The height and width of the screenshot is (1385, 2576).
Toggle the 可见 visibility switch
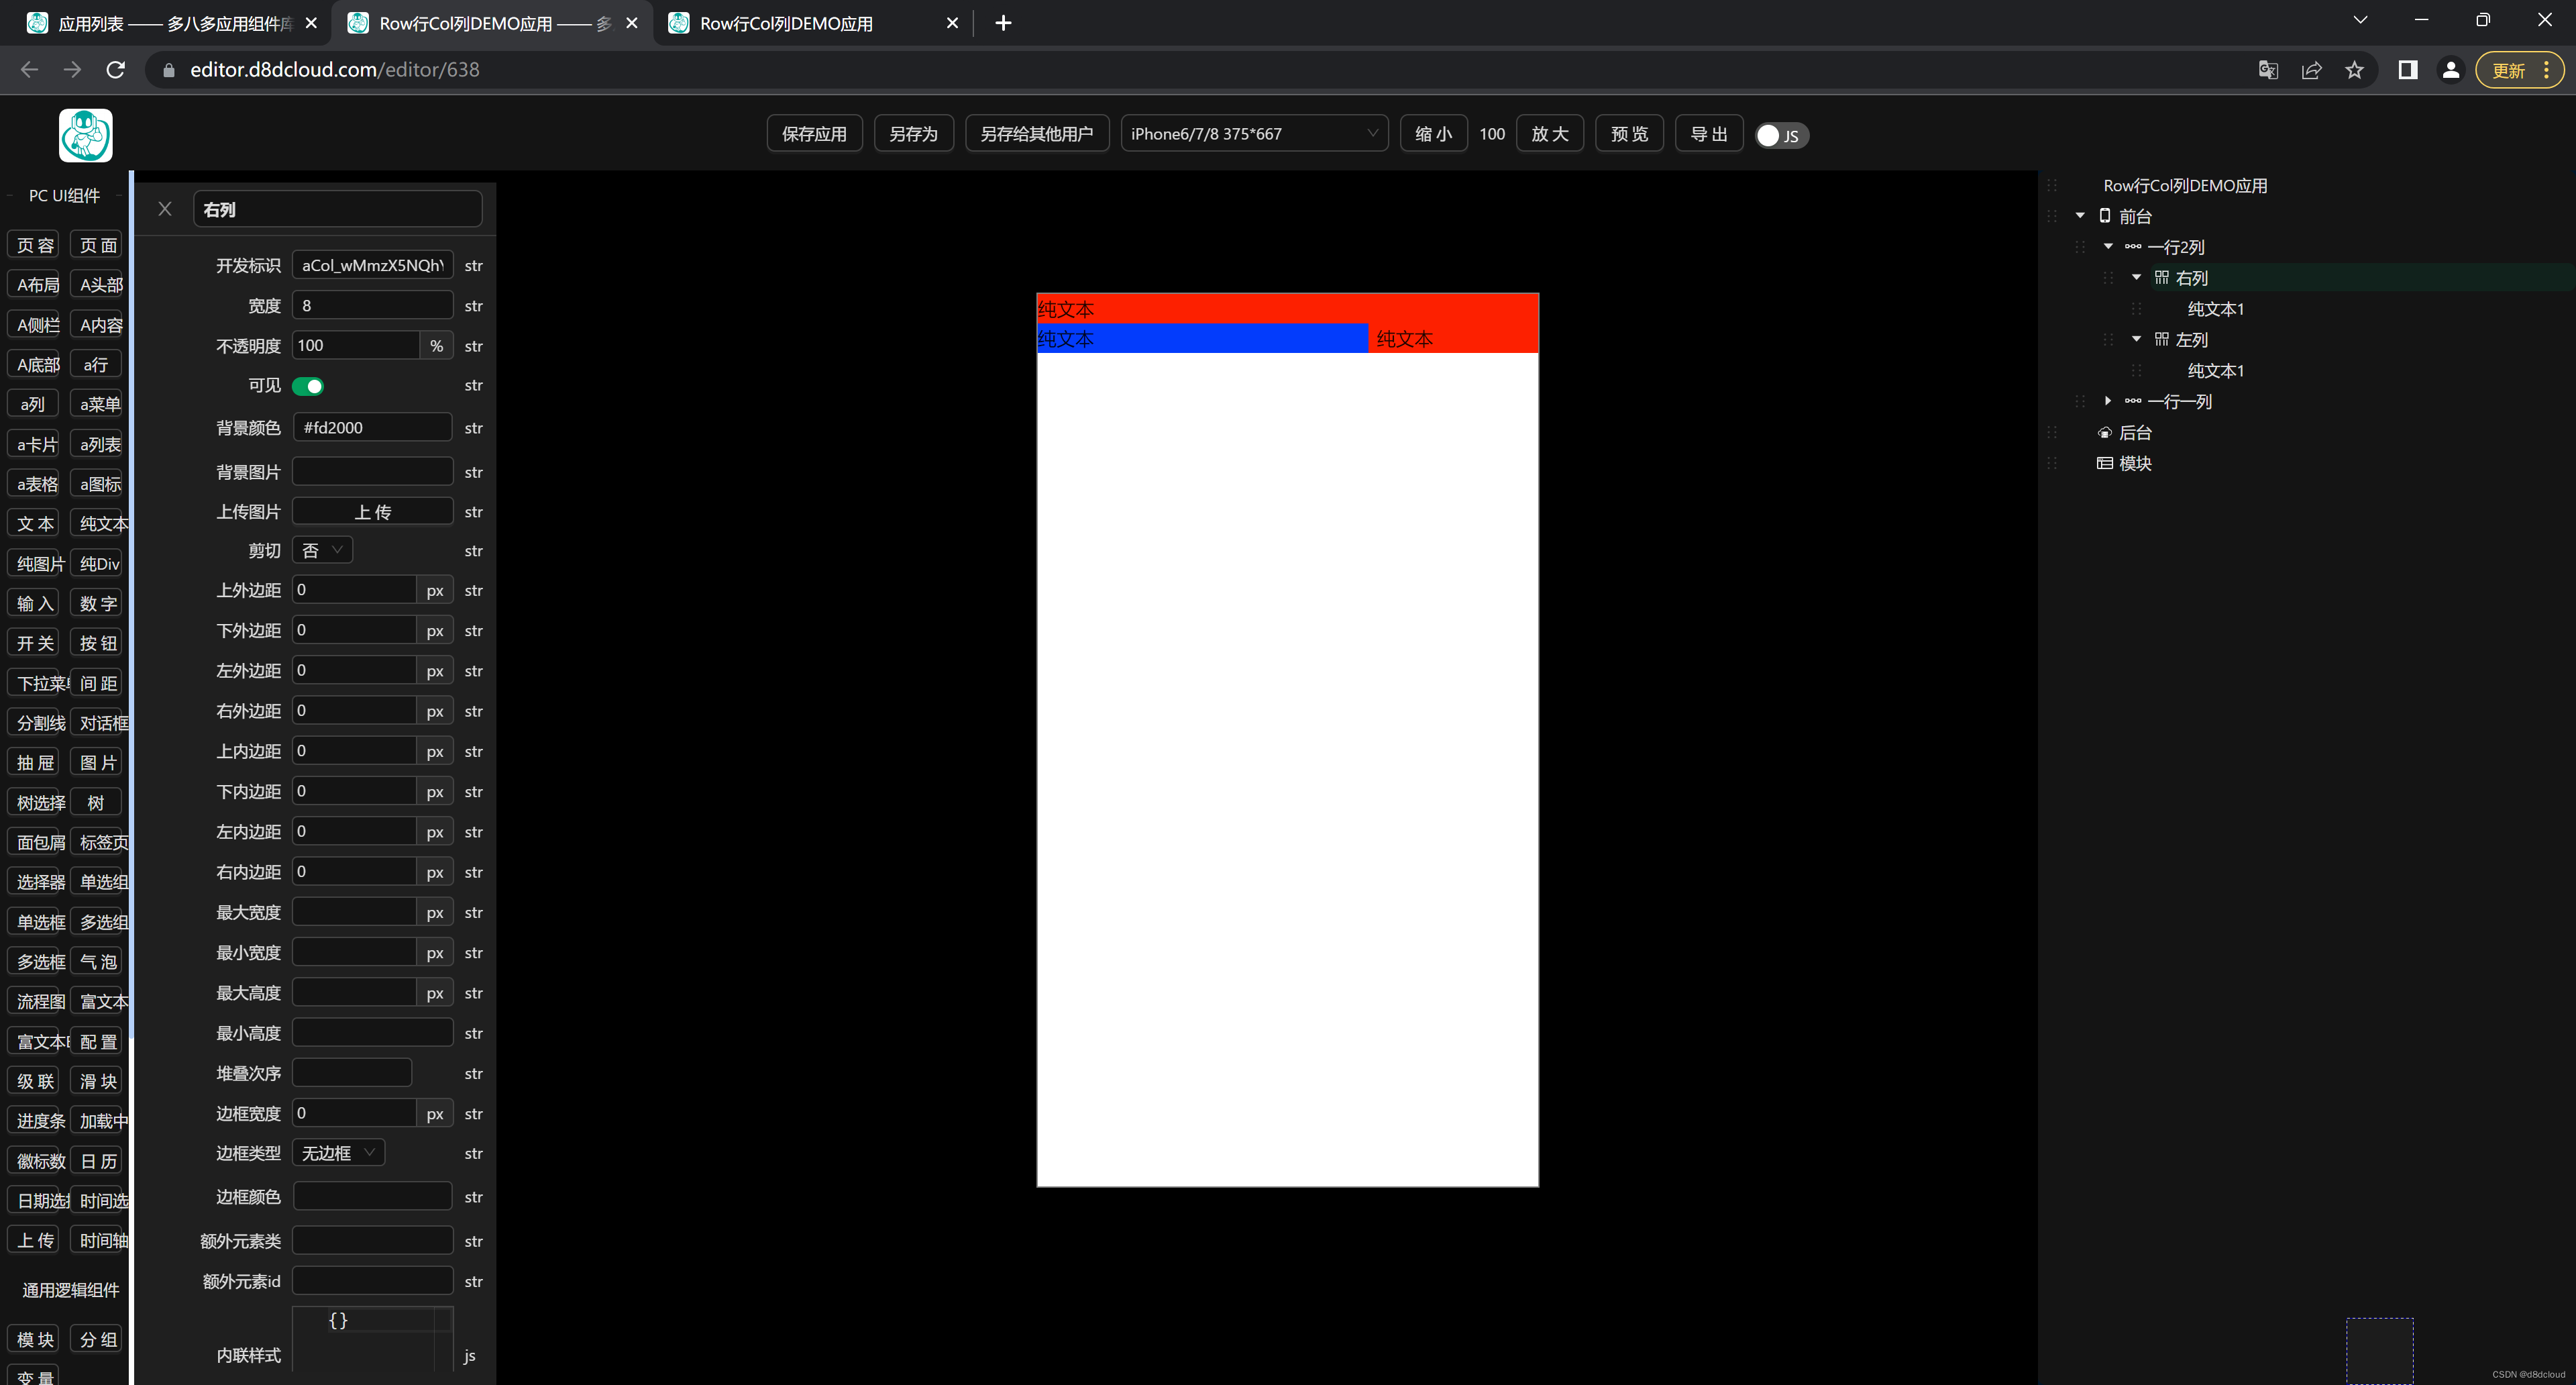coord(308,386)
